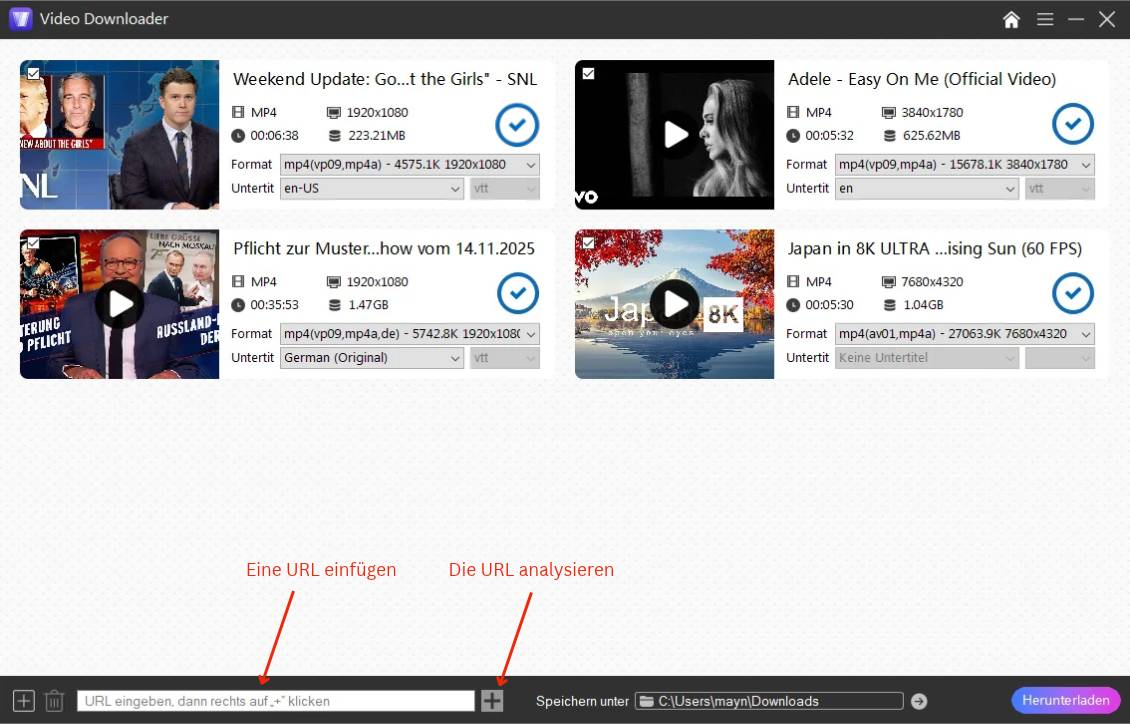
Task: Click the blue checkmark circle on Japan in 8K card
Action: 1073,293
